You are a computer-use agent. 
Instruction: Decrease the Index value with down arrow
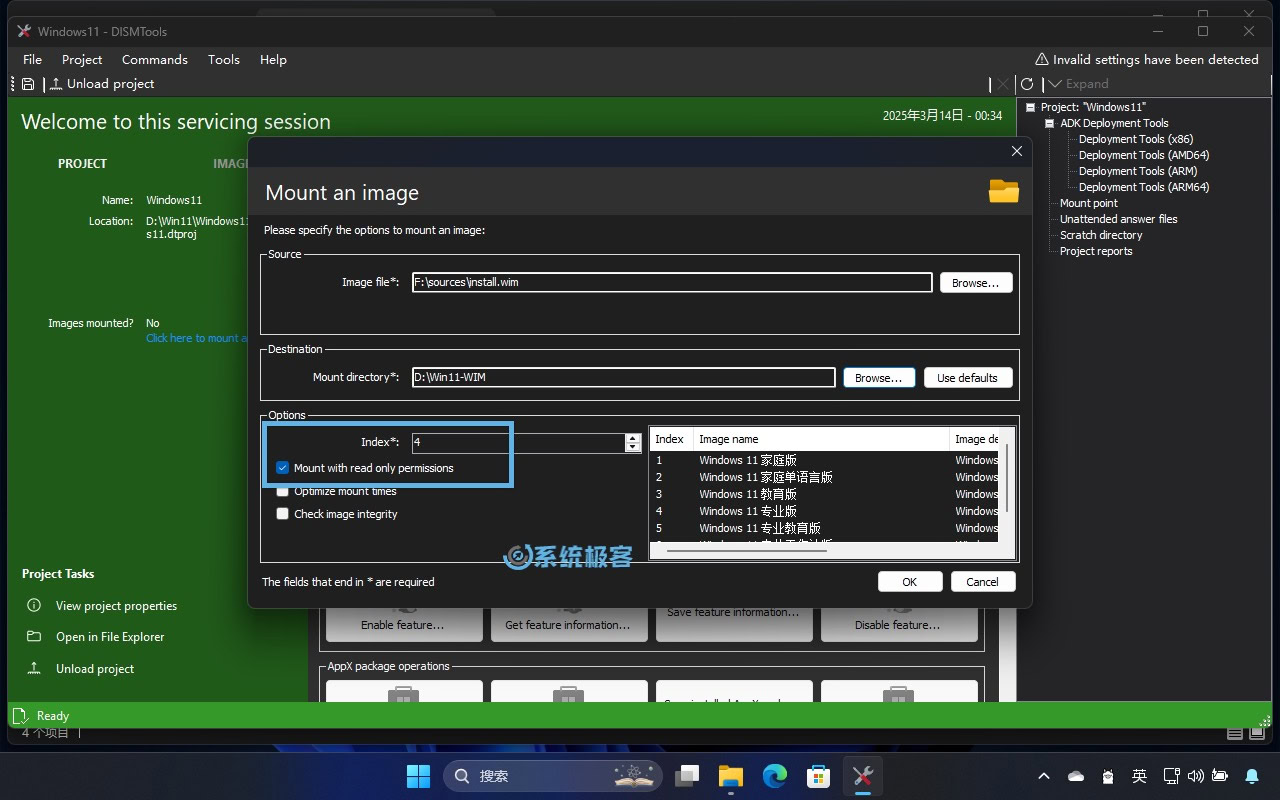point(632,447)
